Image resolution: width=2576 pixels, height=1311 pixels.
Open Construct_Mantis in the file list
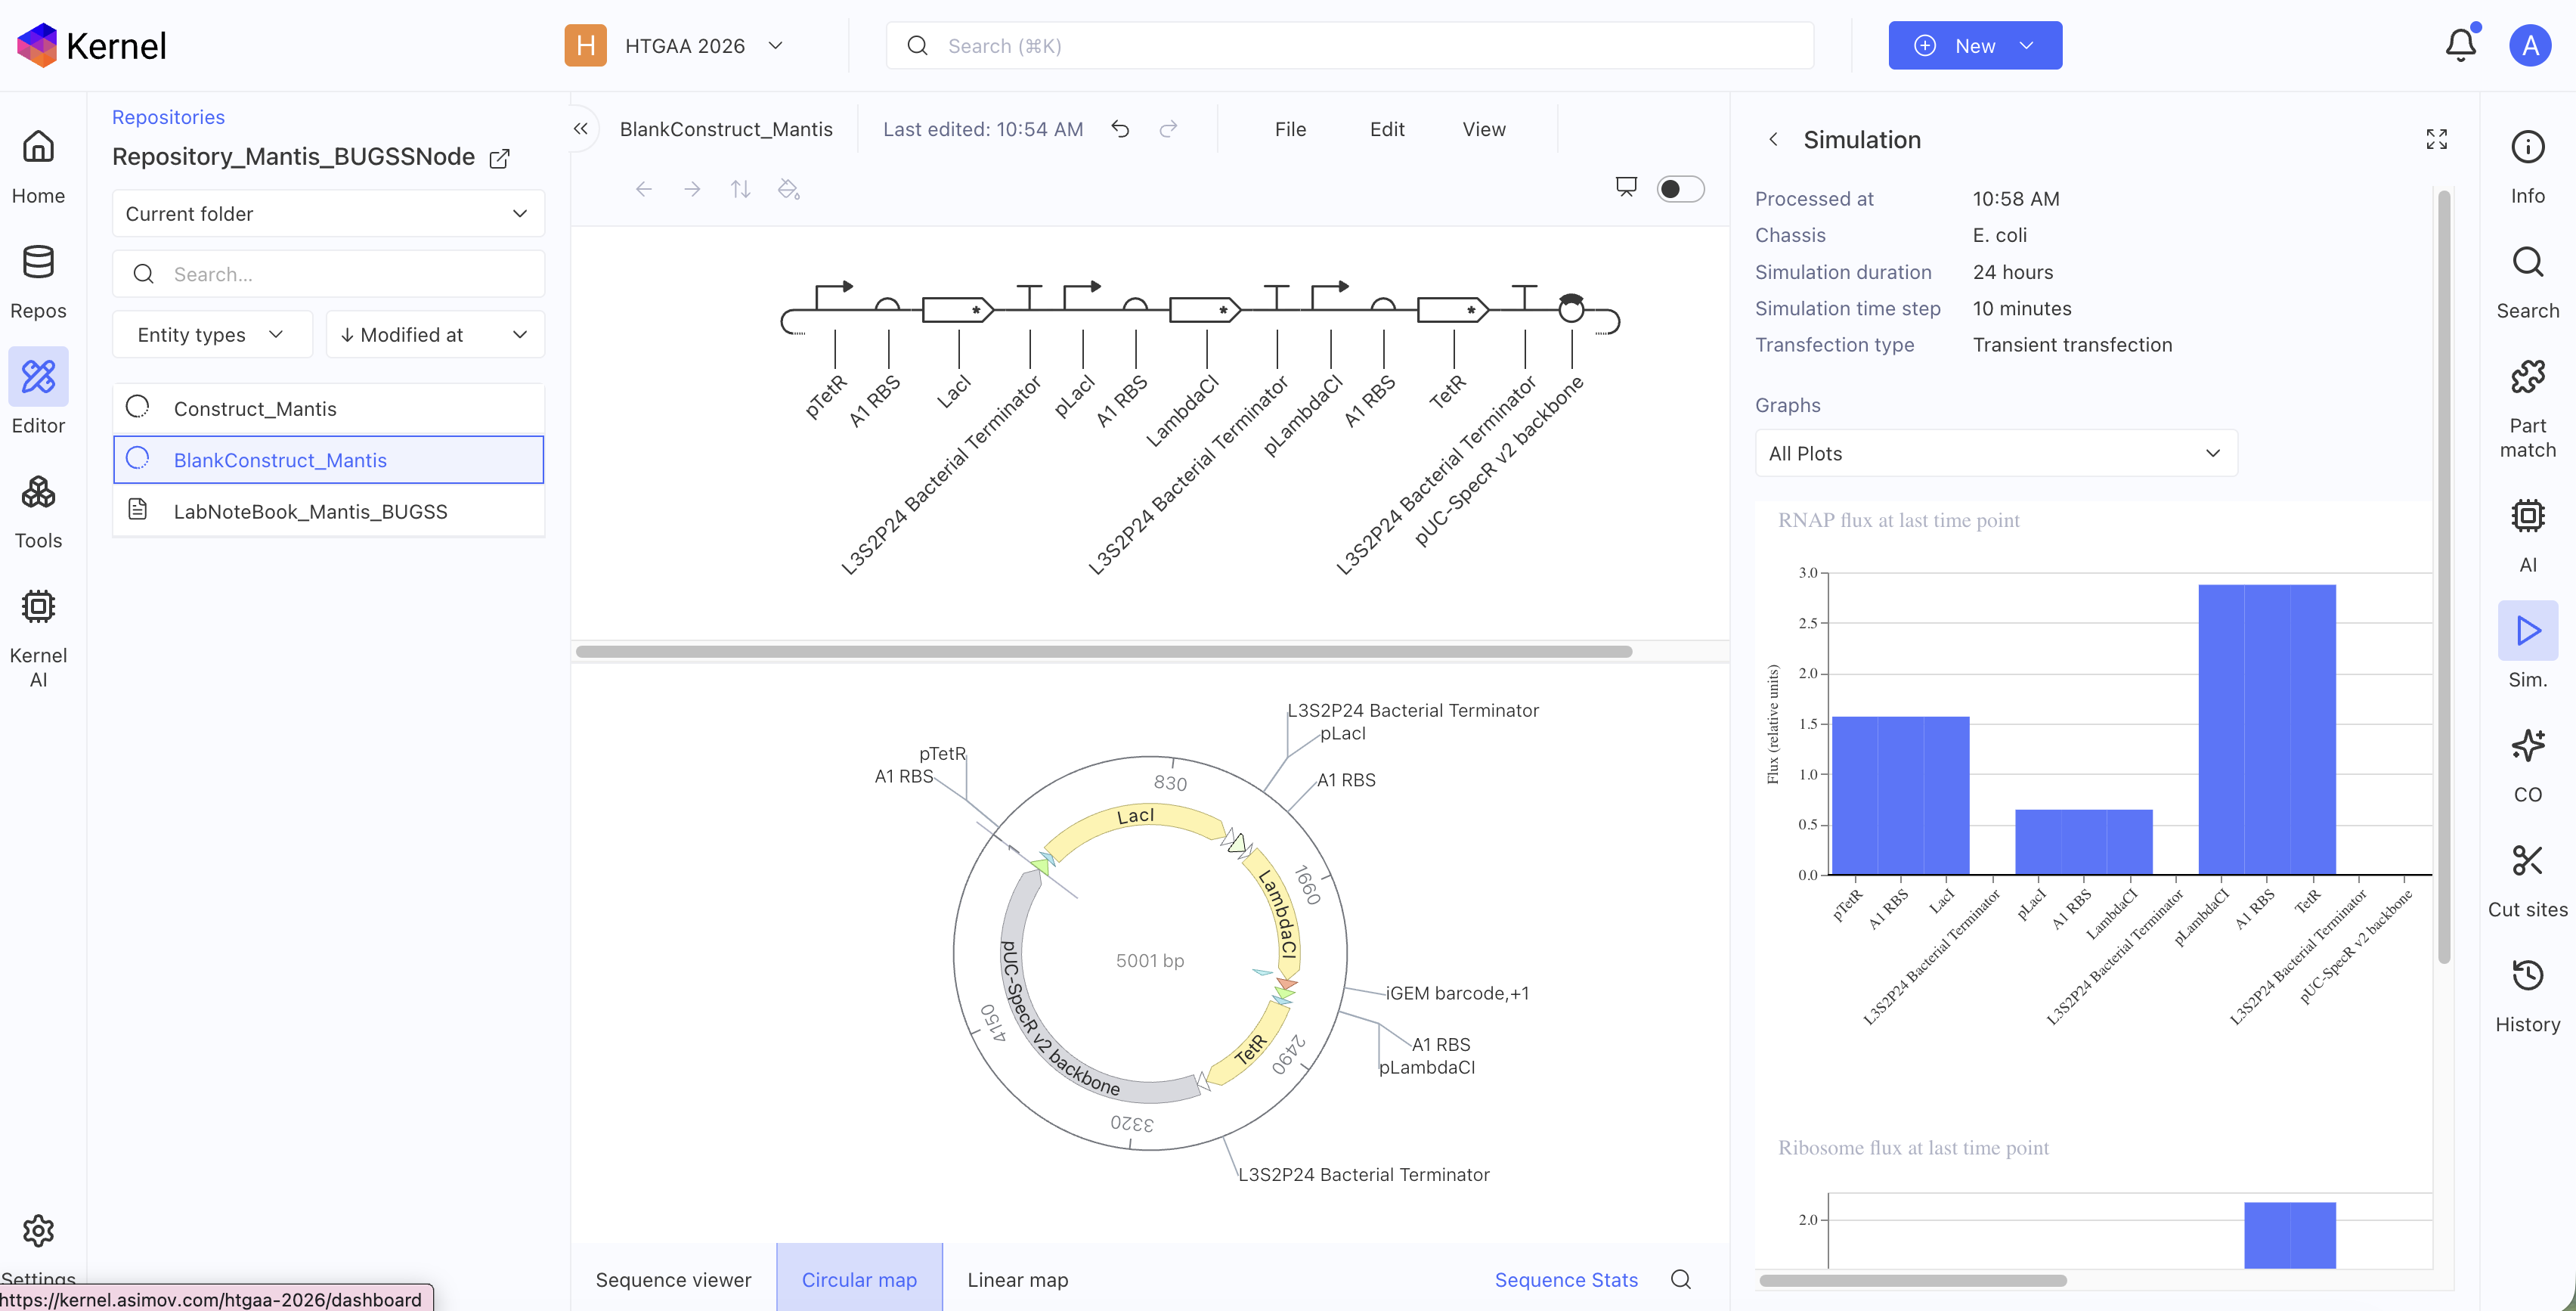coord(328,408)
